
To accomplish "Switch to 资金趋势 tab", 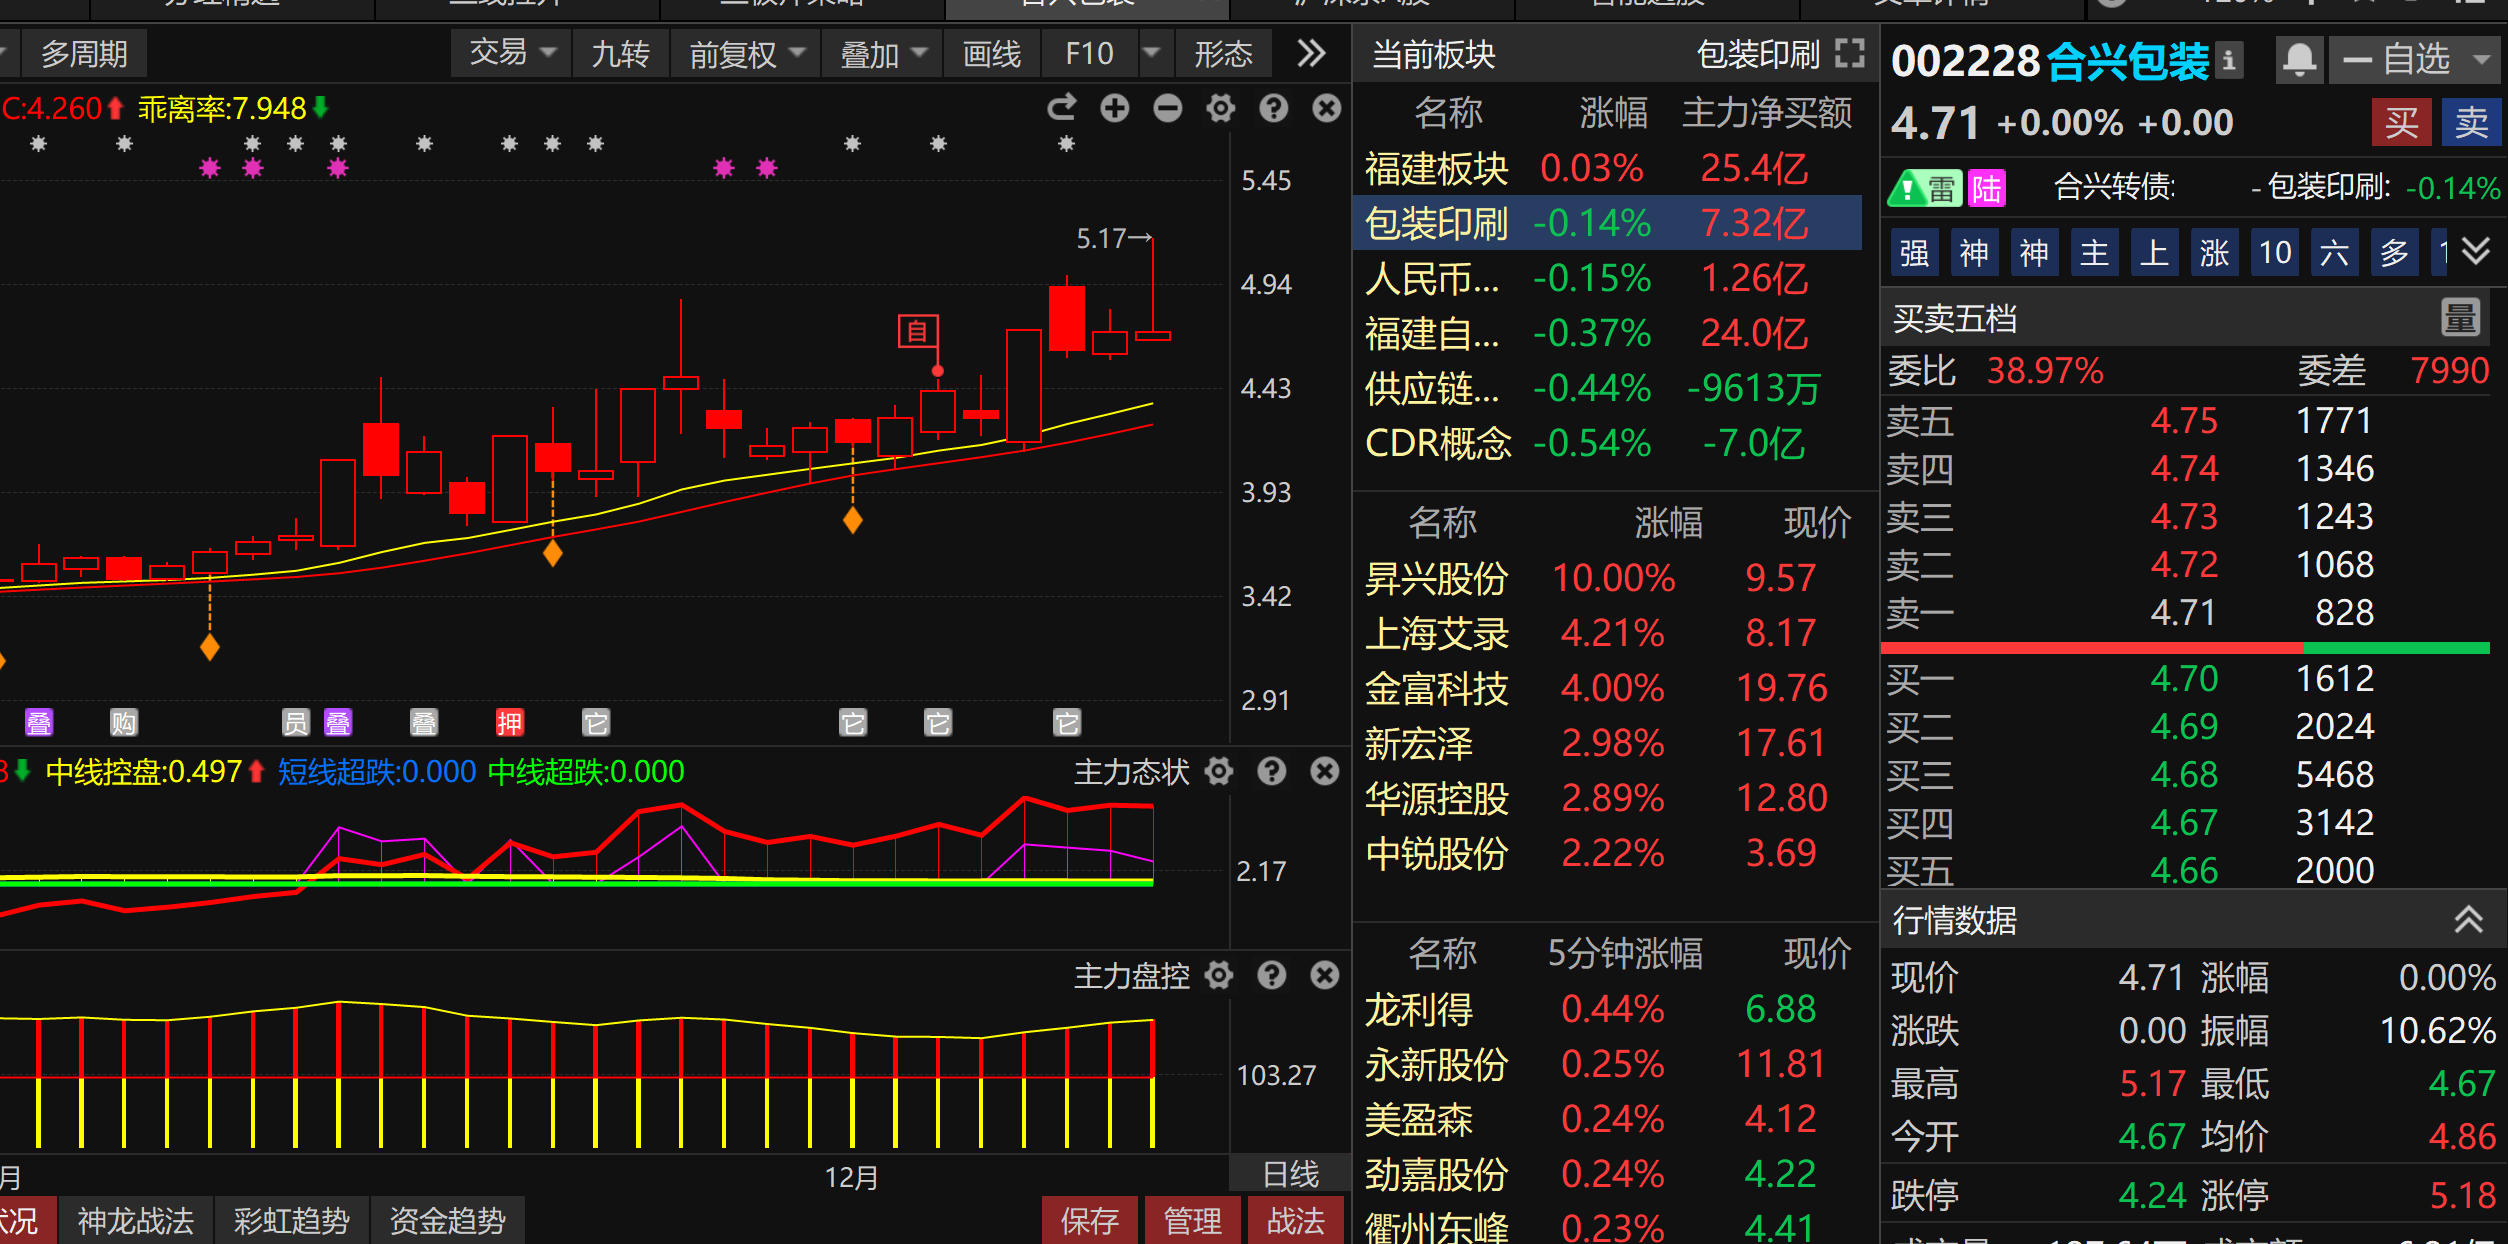I will 447,1221.
